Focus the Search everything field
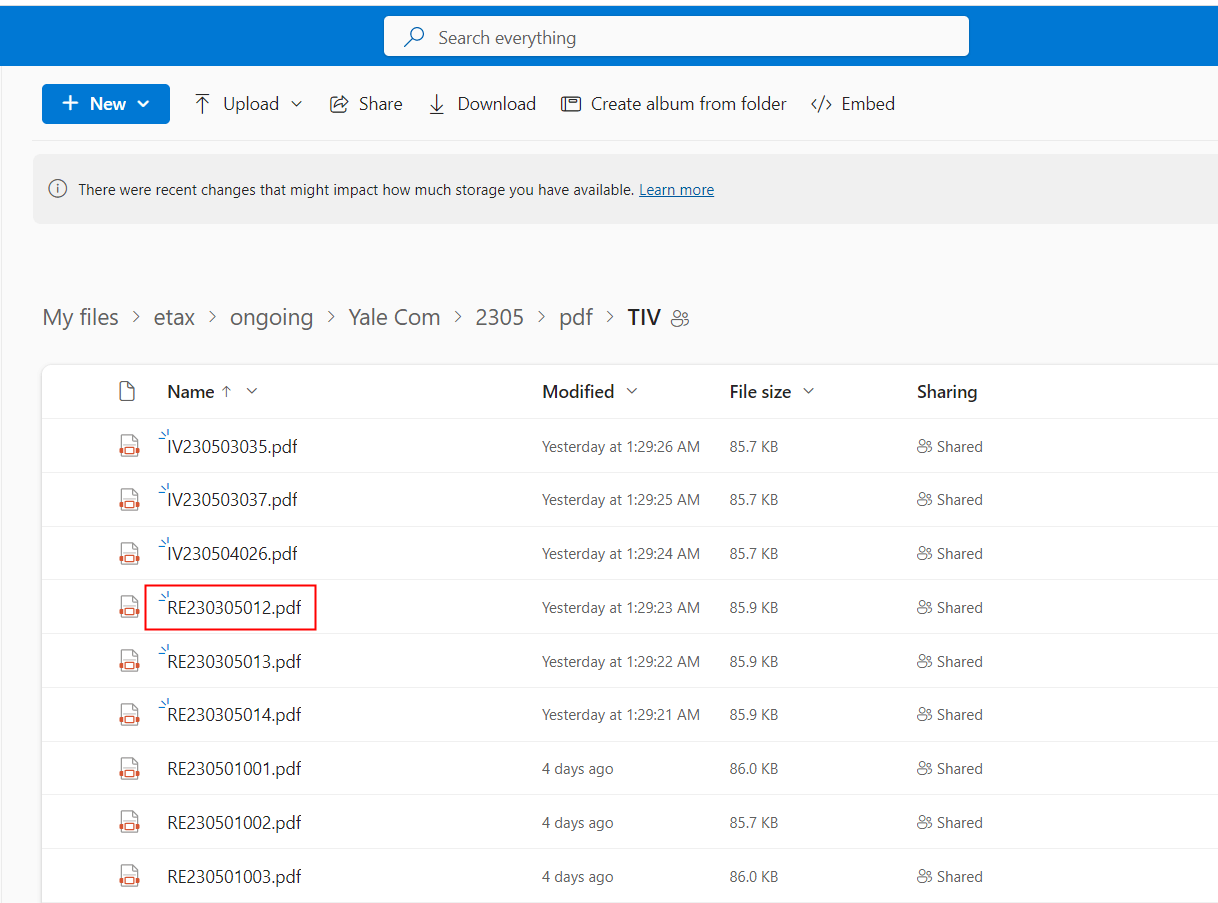This screenshot has width=1218, height=903. 676,36
